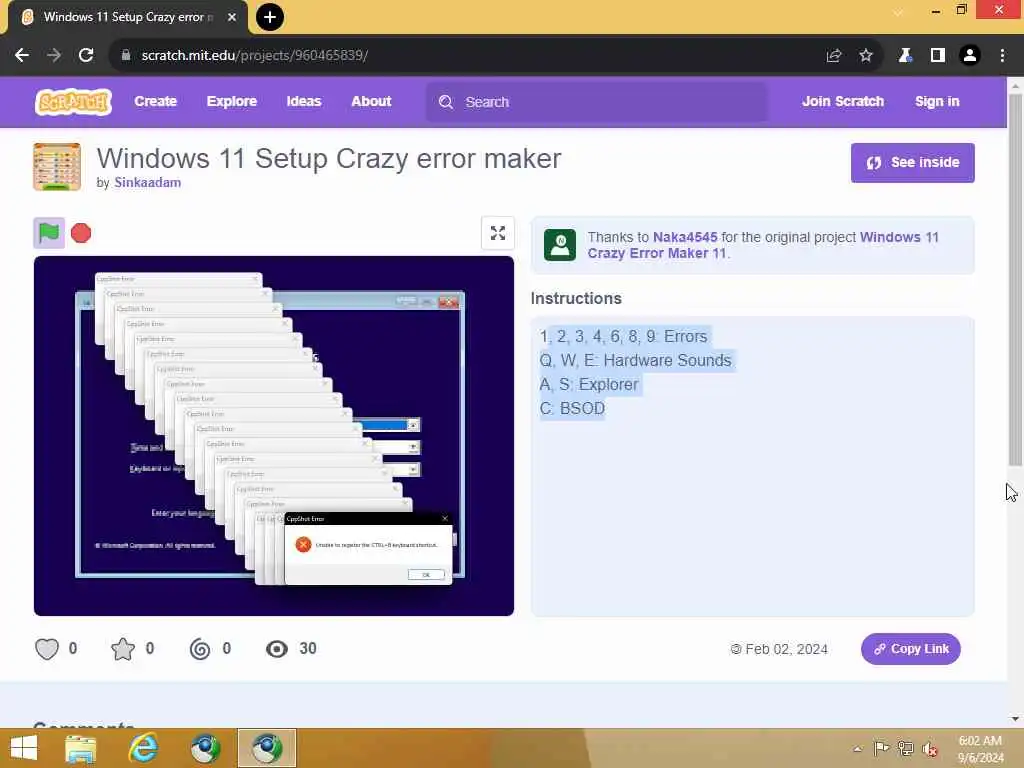Click the address bar URL
The image size is (1024, 768).
coord(255,56)
